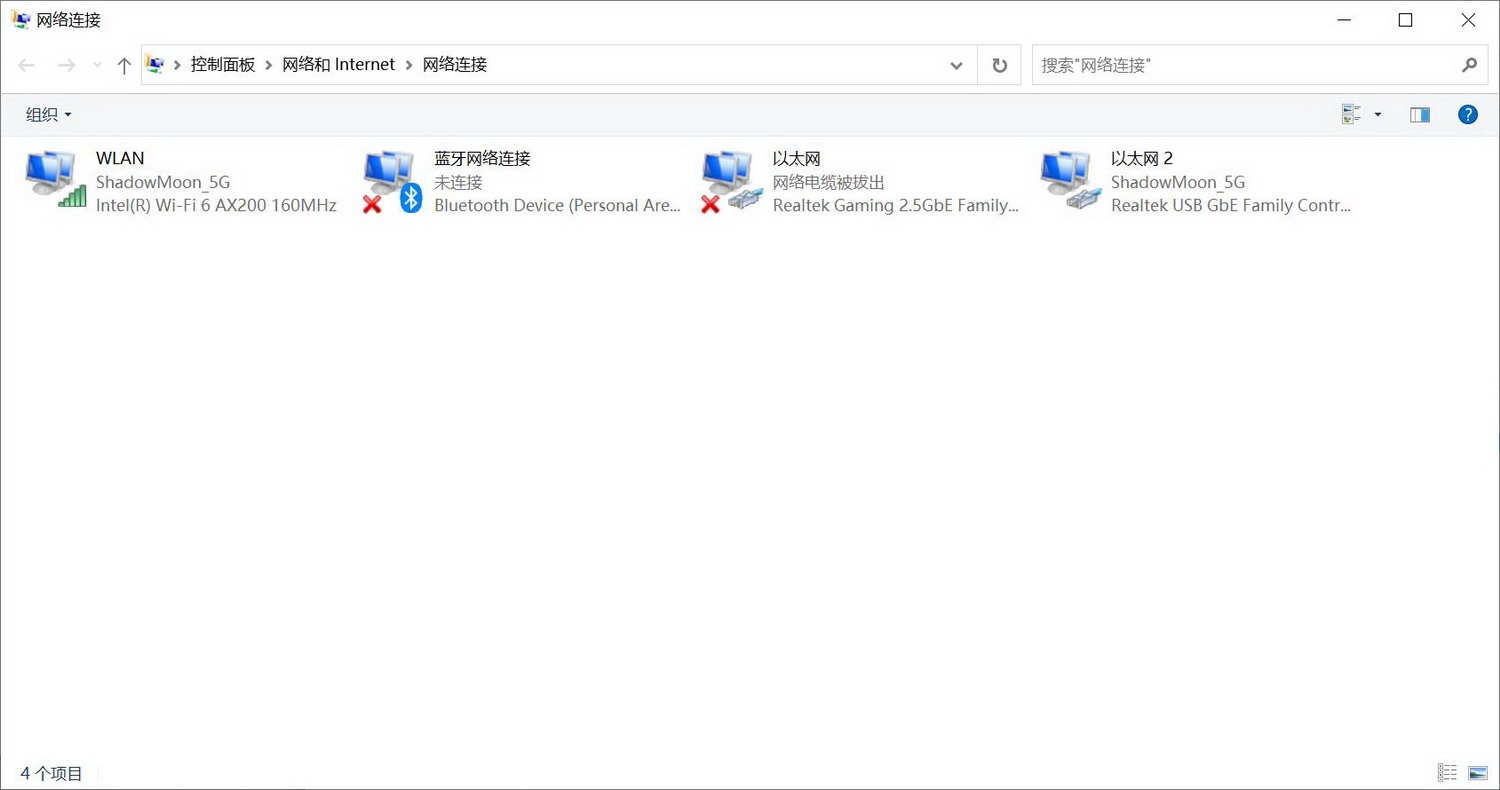1500x790 pixels.
Task: Click 网络和 Internet breadcrumb
Action: pyautogui.click(x=339, y=64)
